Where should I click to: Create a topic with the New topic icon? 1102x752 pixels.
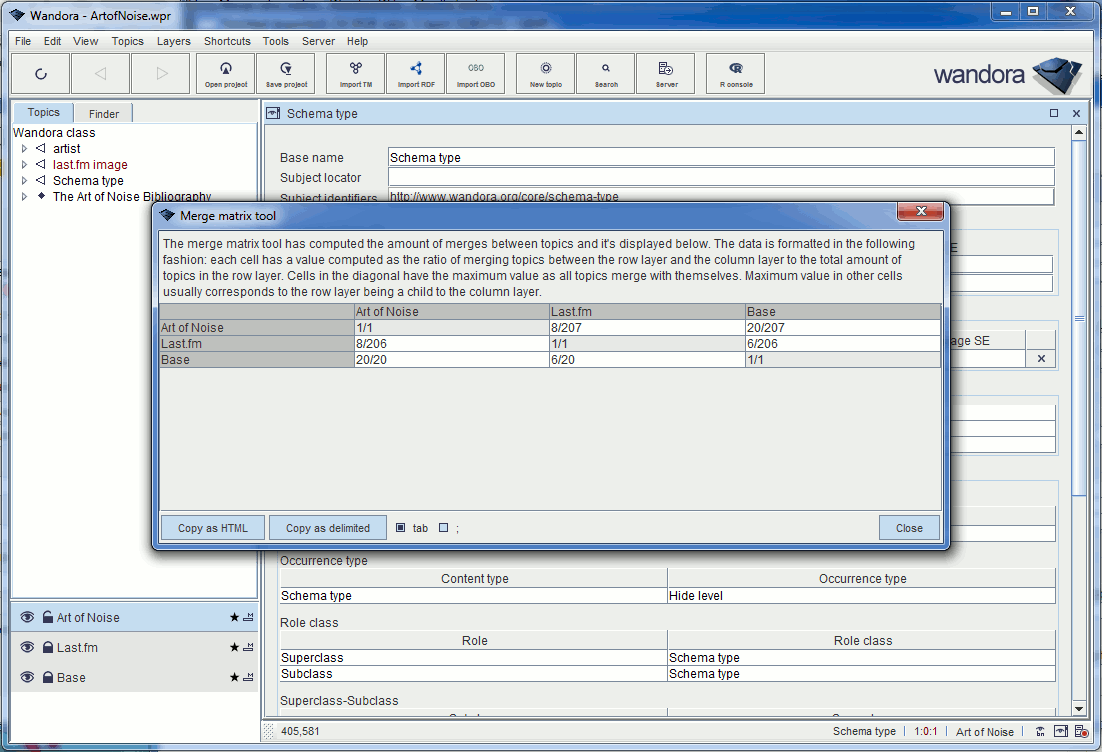point(545,73)
